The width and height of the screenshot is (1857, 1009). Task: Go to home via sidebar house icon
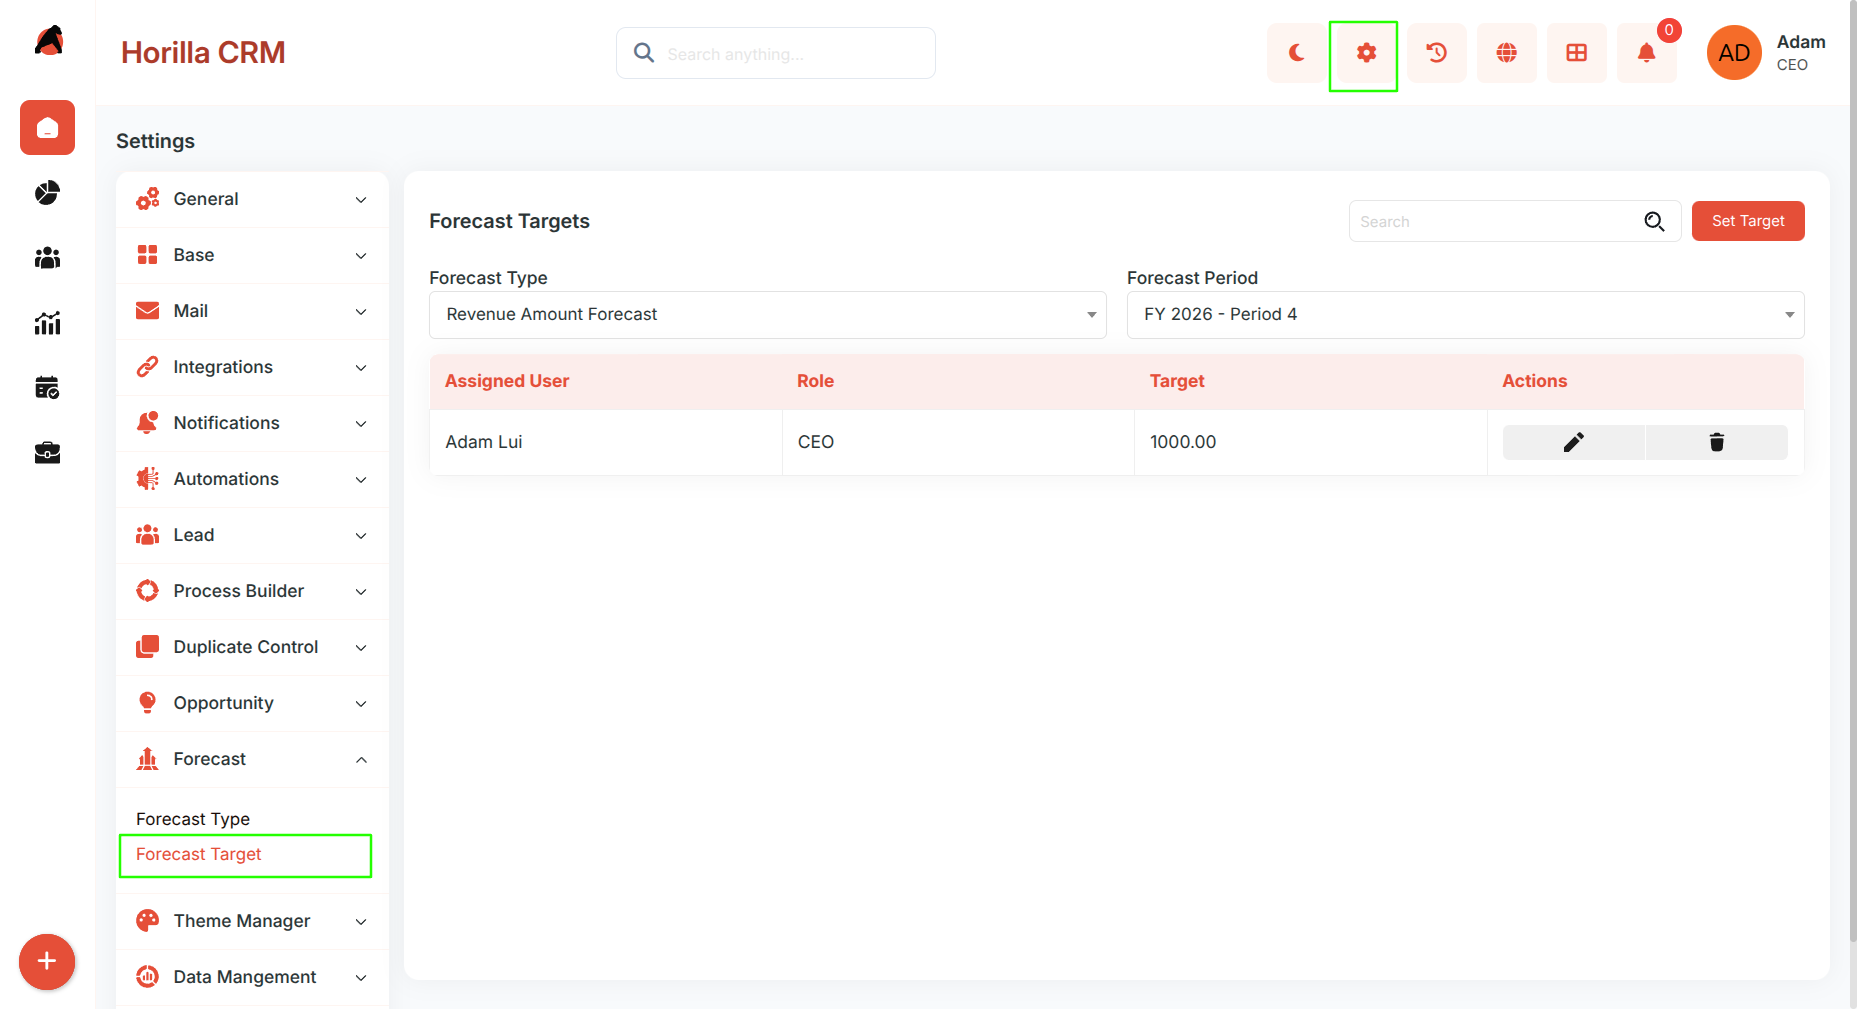click(47, 128)
